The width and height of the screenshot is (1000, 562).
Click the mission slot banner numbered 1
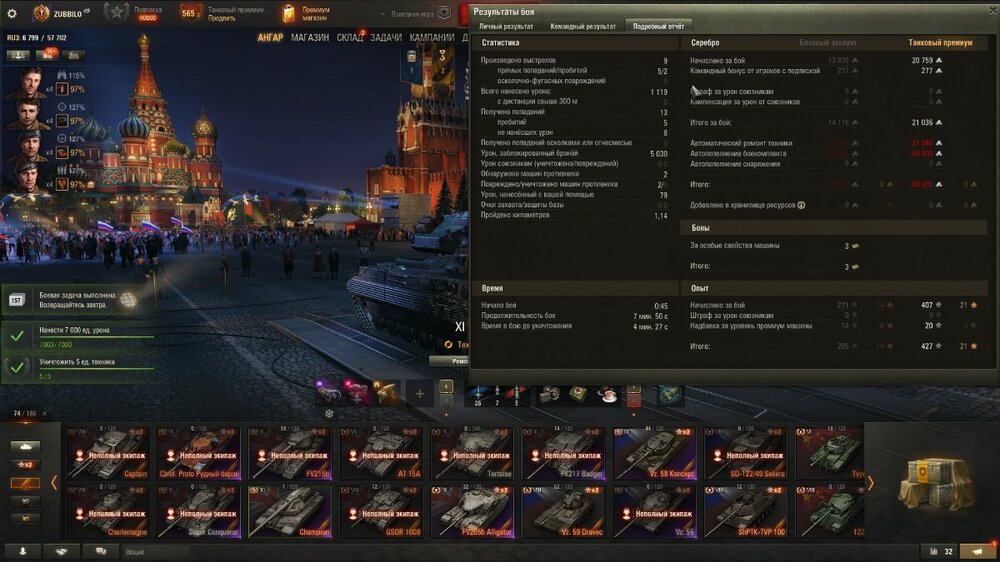[411, 64]
